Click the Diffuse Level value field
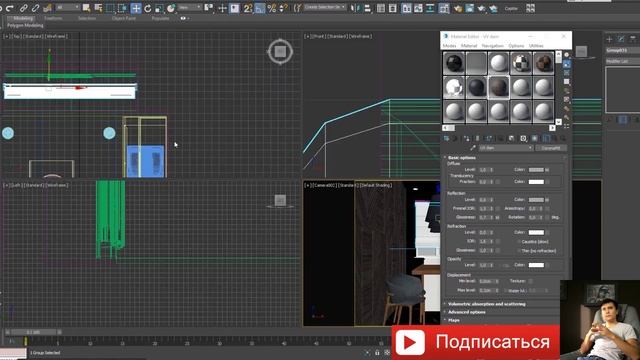 (x=484, y=169)
